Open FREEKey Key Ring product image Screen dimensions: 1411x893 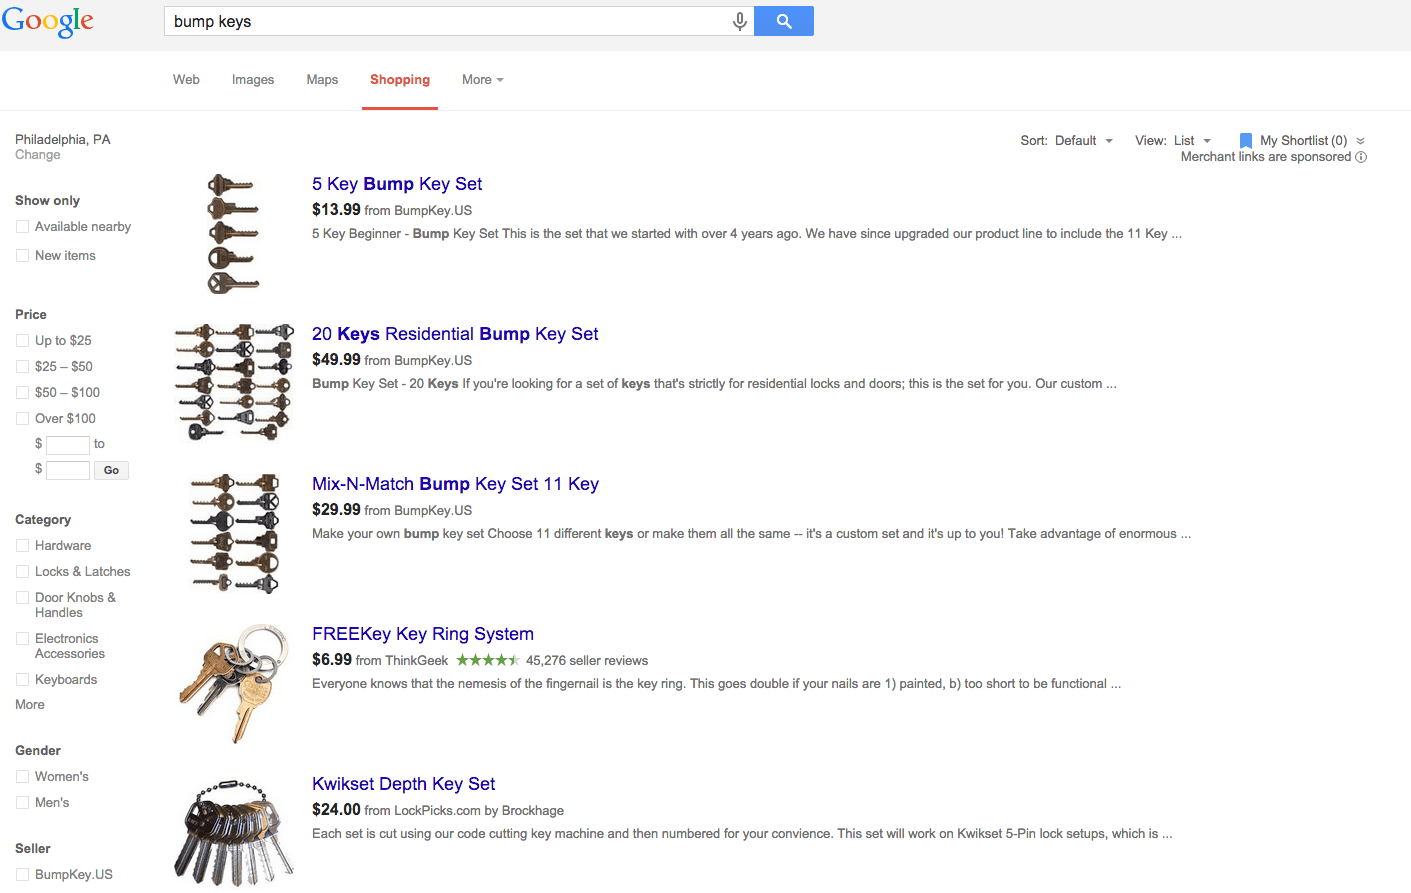pyautogui.click(x=233, y=684)
